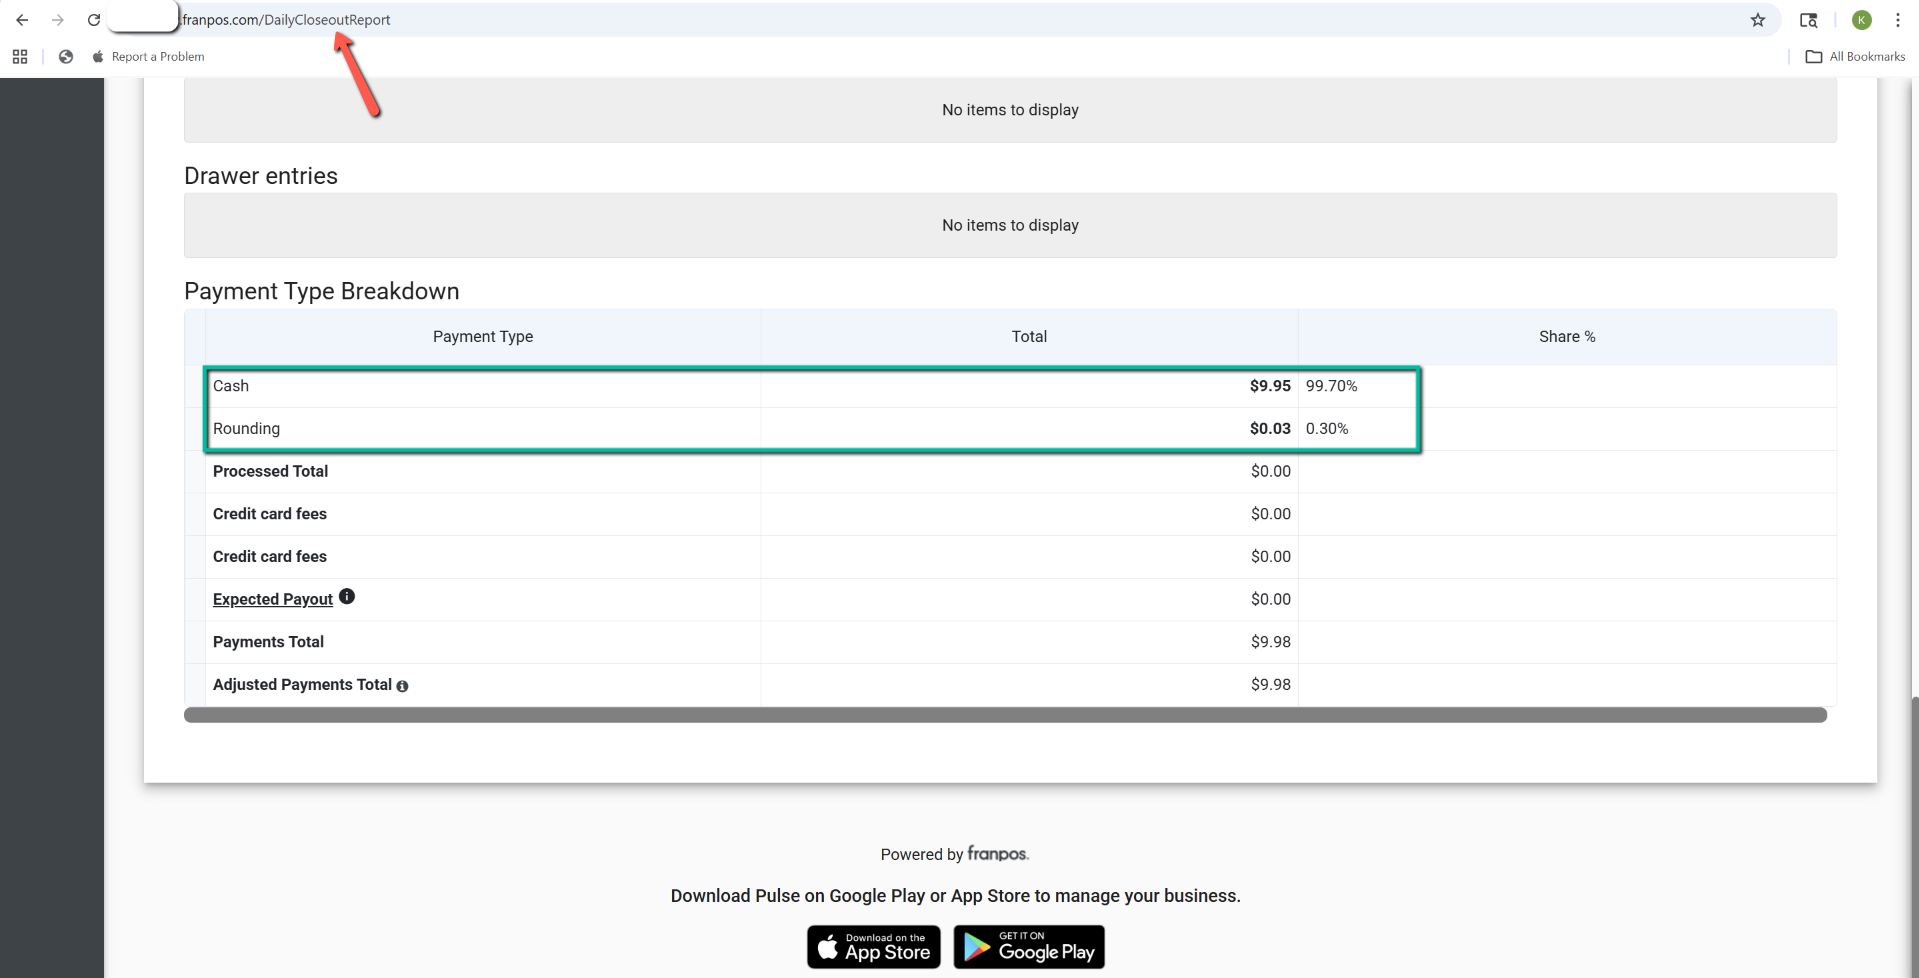Click the globe icon in bookmarks bar
The image size is (1919, 978).
(66, 57)
